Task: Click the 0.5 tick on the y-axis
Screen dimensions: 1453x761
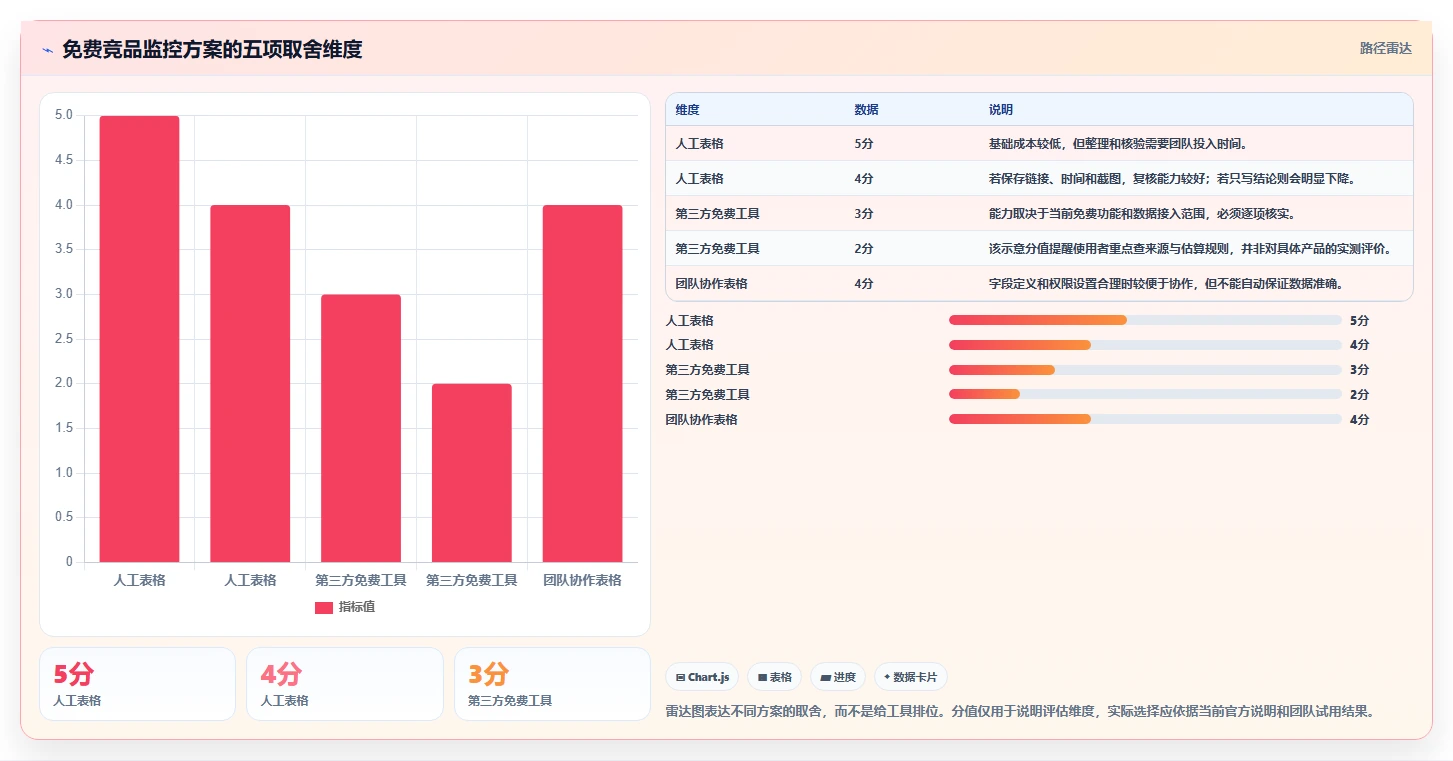Action: point(62,517)
